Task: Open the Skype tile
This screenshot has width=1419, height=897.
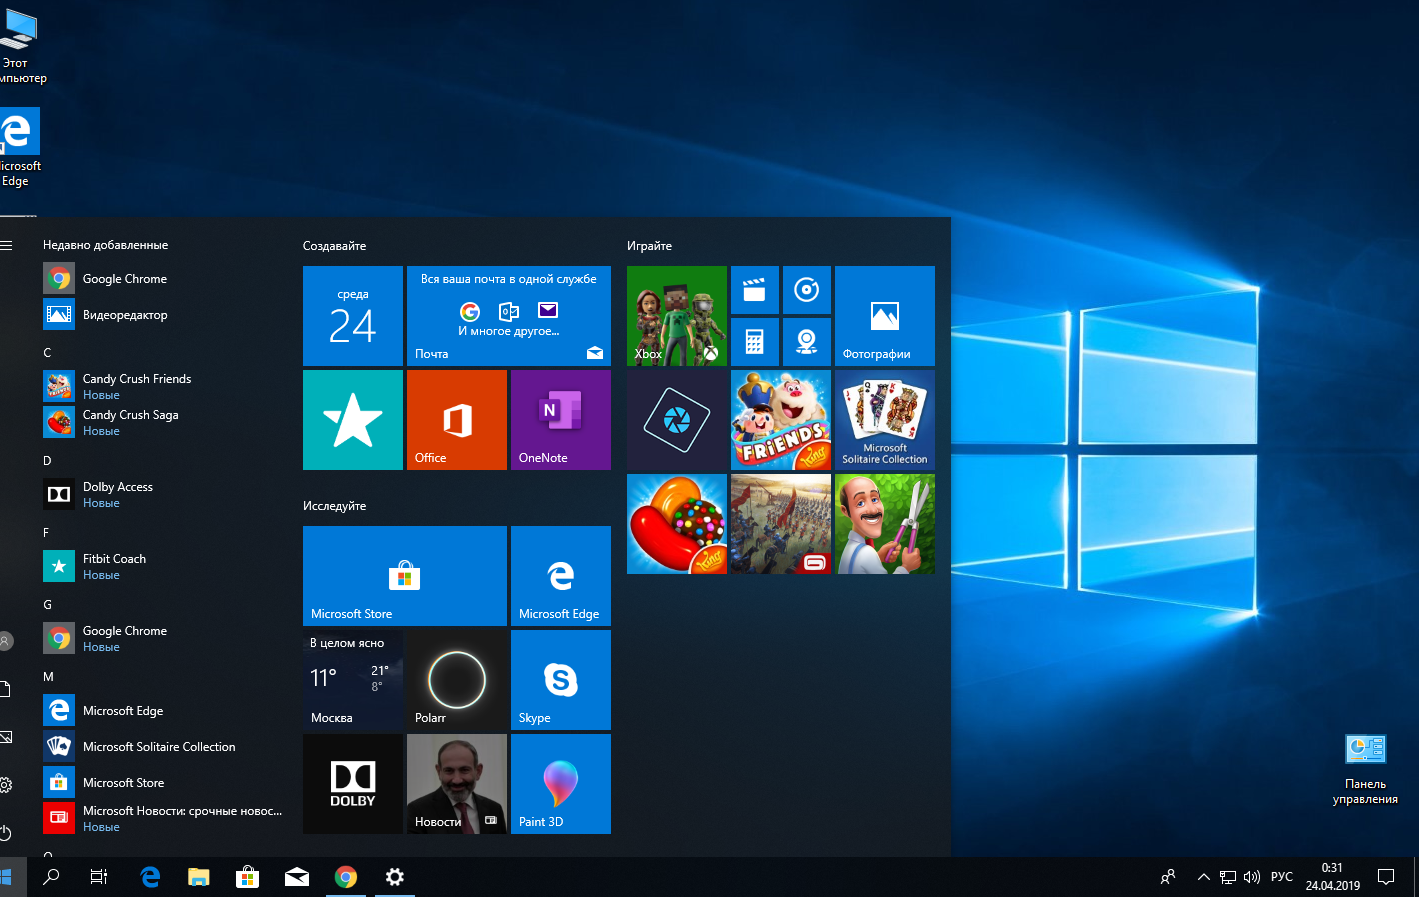Action: pos(561,680)
